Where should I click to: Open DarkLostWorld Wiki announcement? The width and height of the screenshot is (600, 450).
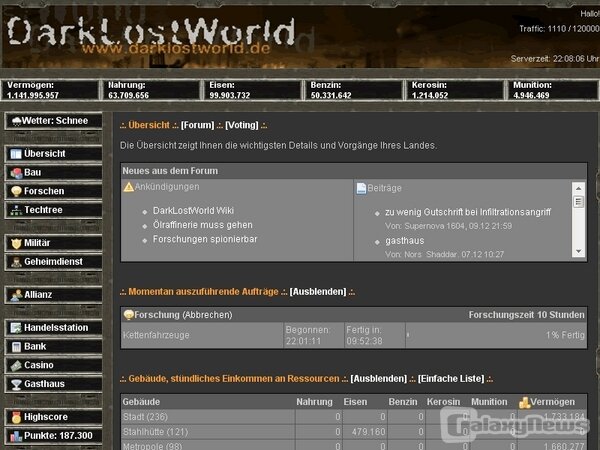coord(193,210)
